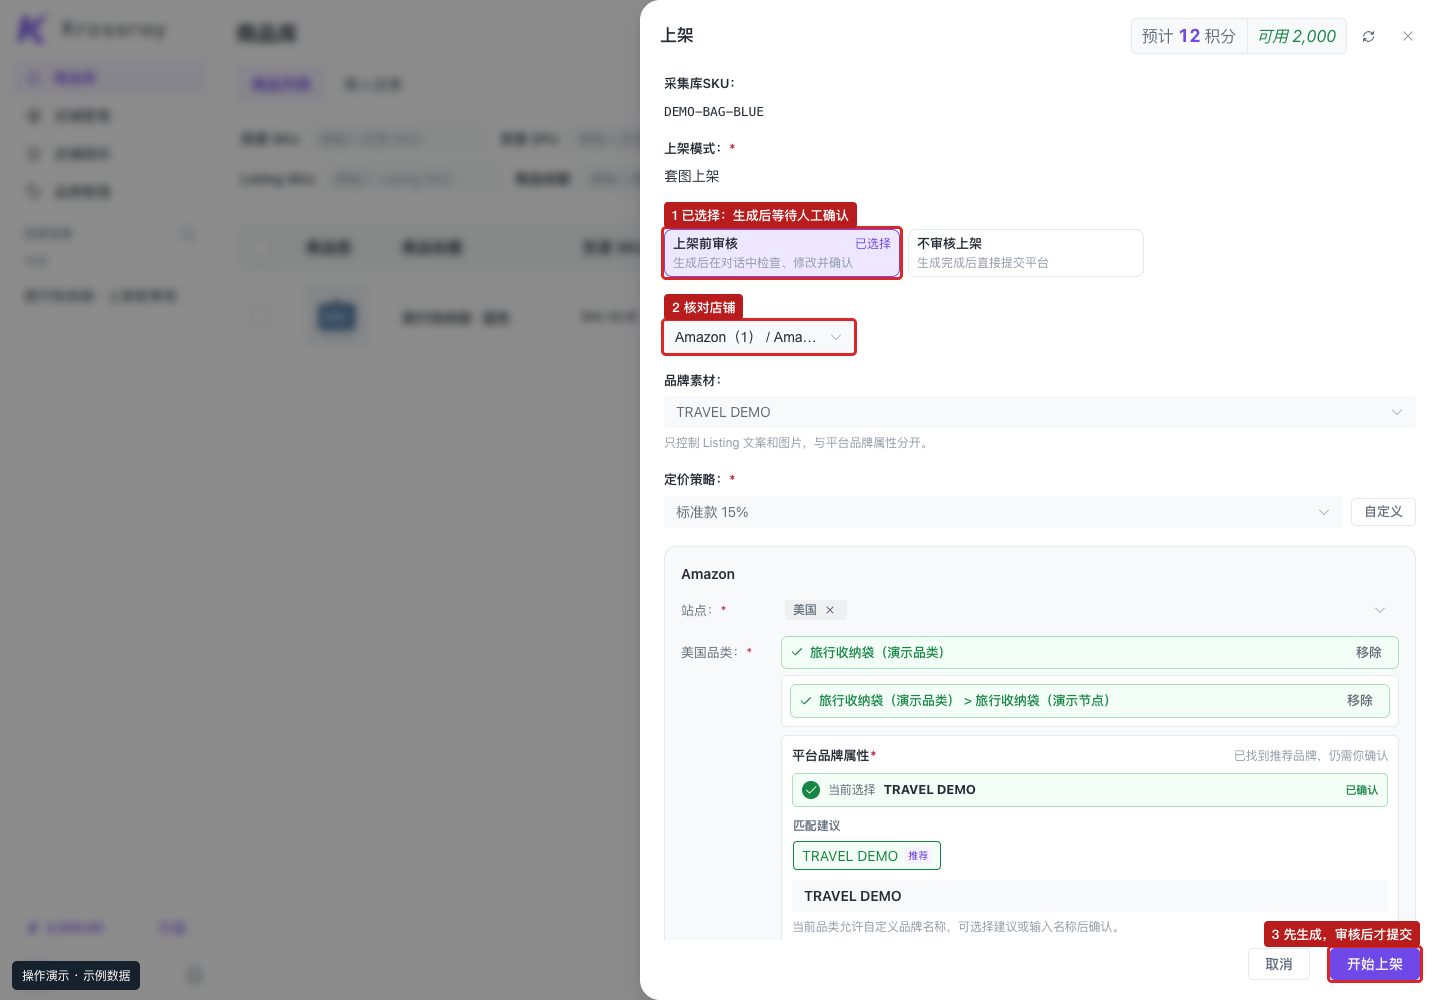This screenshot has height=1000, width=1440.
Task: Open the 品牌素材 TRAVEL DEMO dropdown
Action: (1040, 412)
